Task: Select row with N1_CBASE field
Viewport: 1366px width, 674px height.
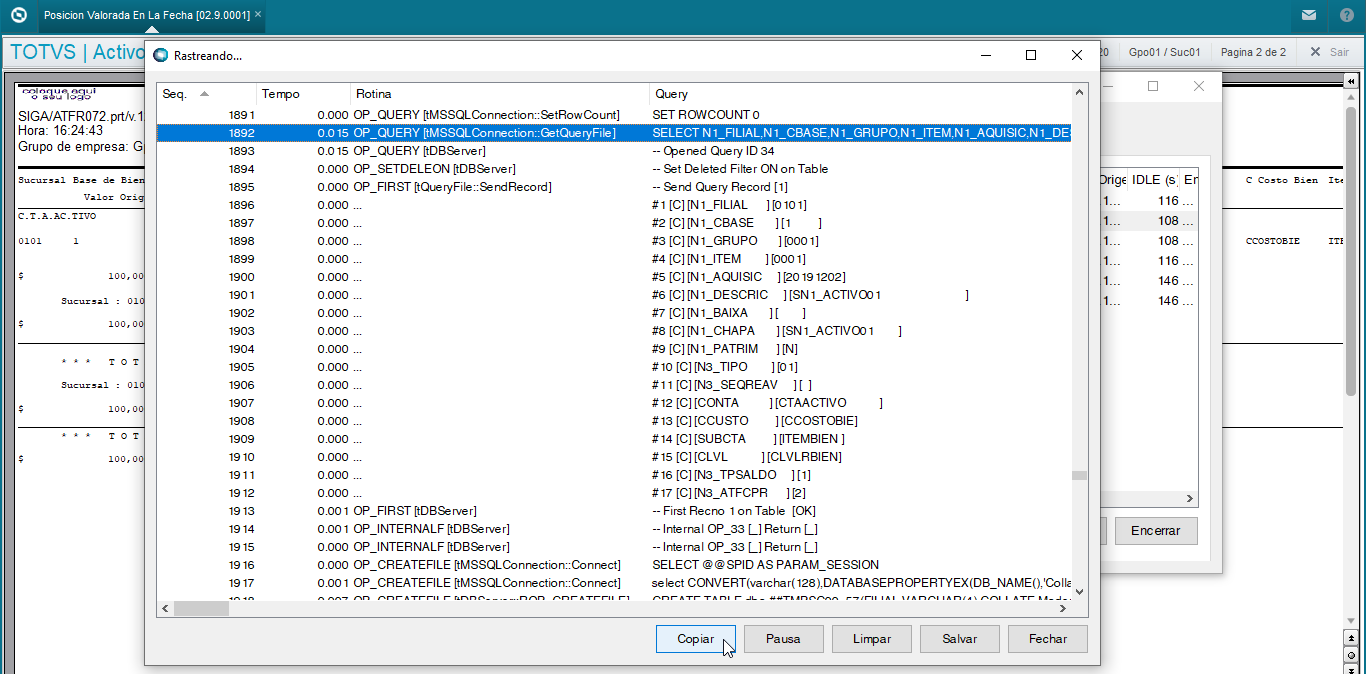Action: 615,223
